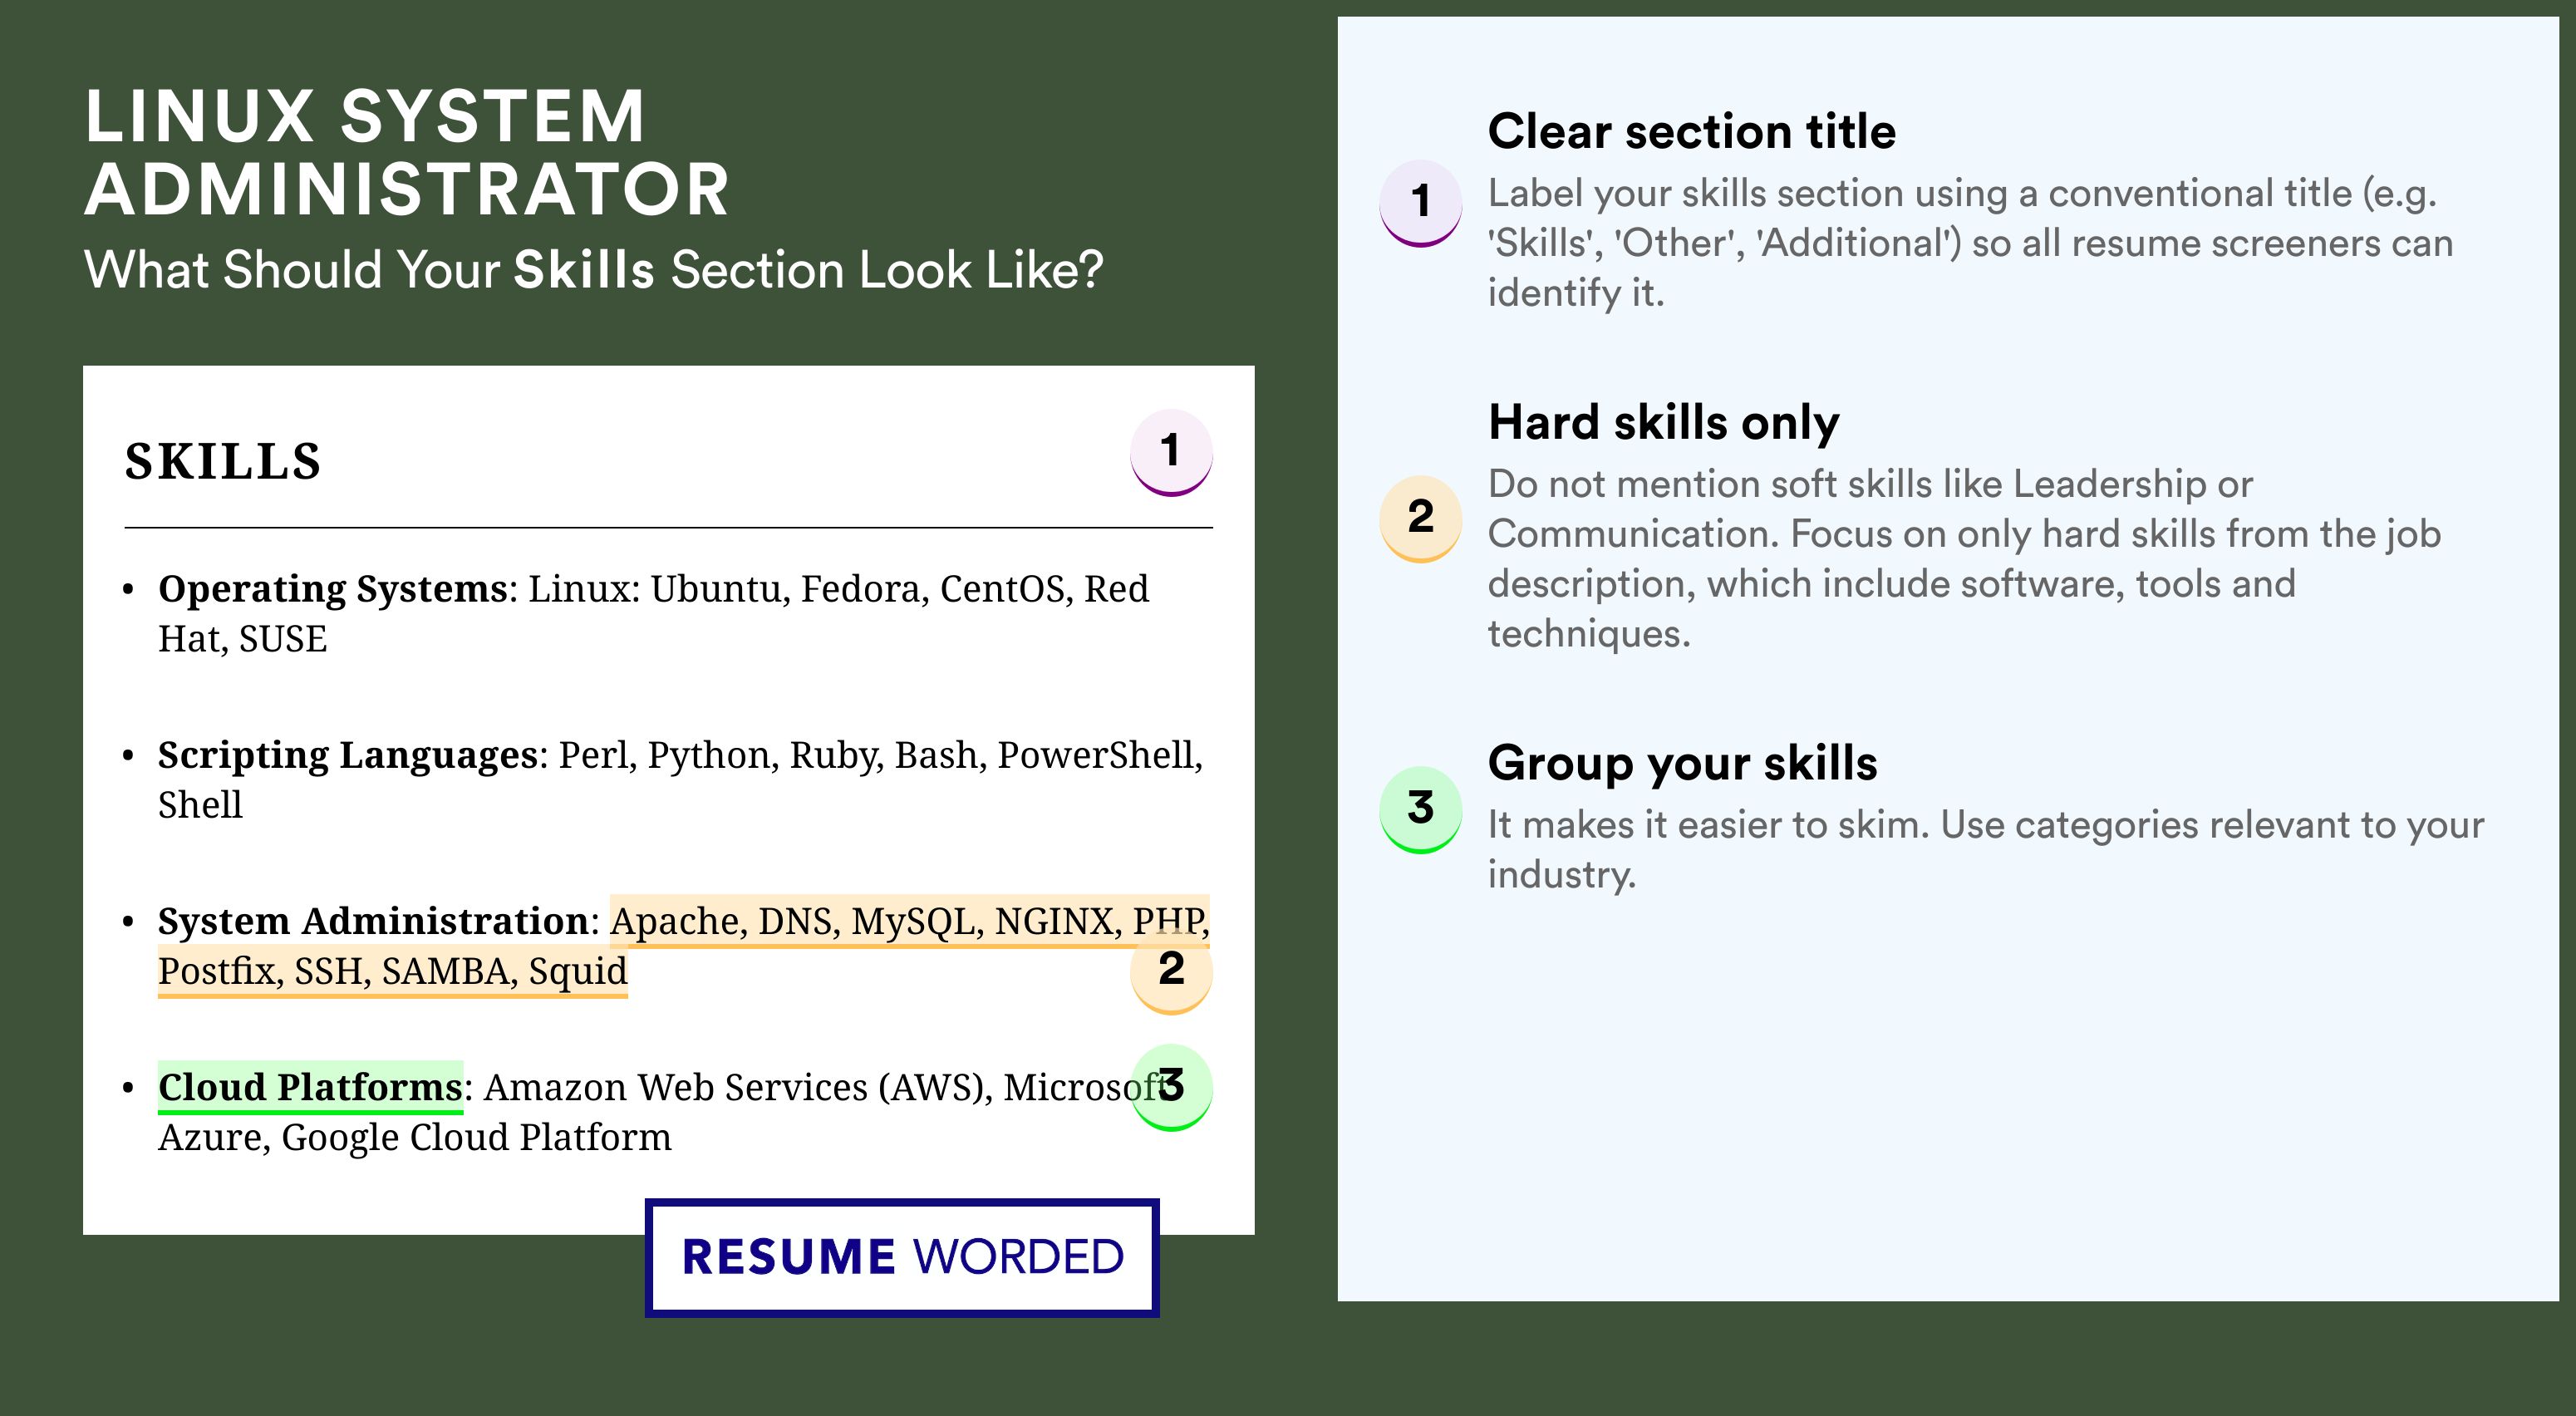Click the highlighted 'Postfix, SSH, SAMBA, Squid' text
Screen dimensions: 2576x1416
393,971
